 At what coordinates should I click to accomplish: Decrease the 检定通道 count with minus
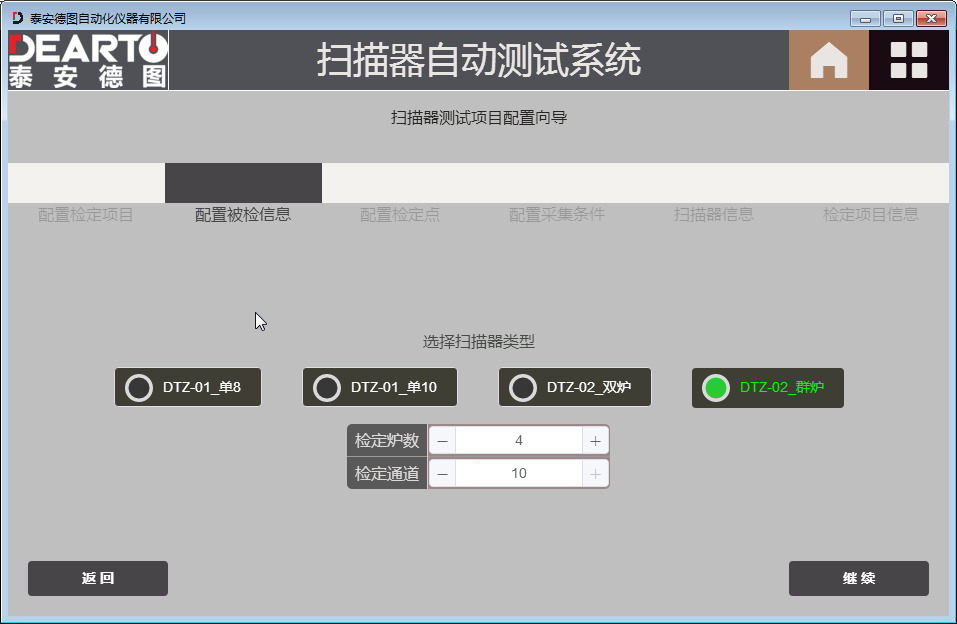point(442,474)
